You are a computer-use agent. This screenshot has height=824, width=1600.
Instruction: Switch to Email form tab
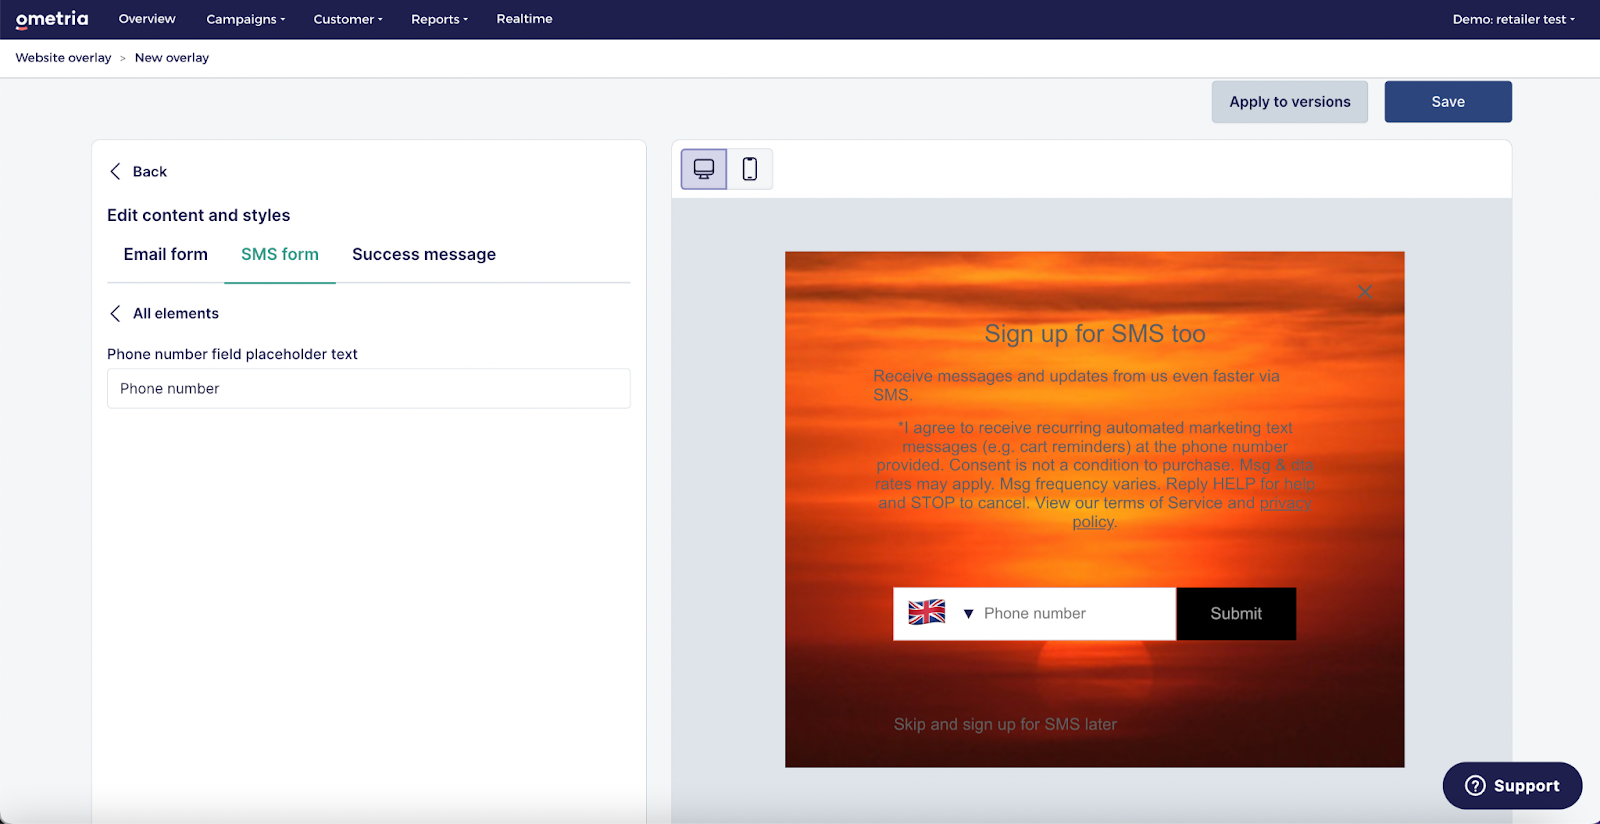(x=166, y=255)
